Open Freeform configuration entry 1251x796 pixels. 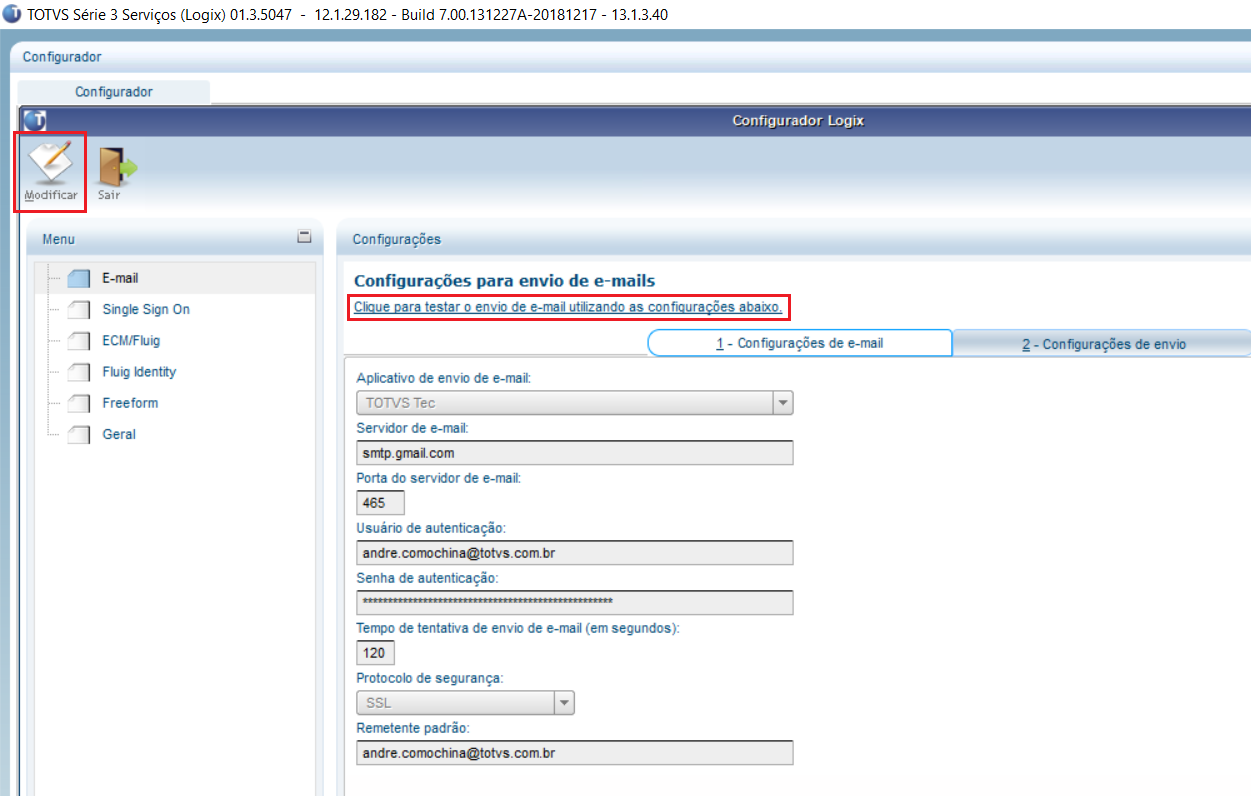click(x=130, y=403)
